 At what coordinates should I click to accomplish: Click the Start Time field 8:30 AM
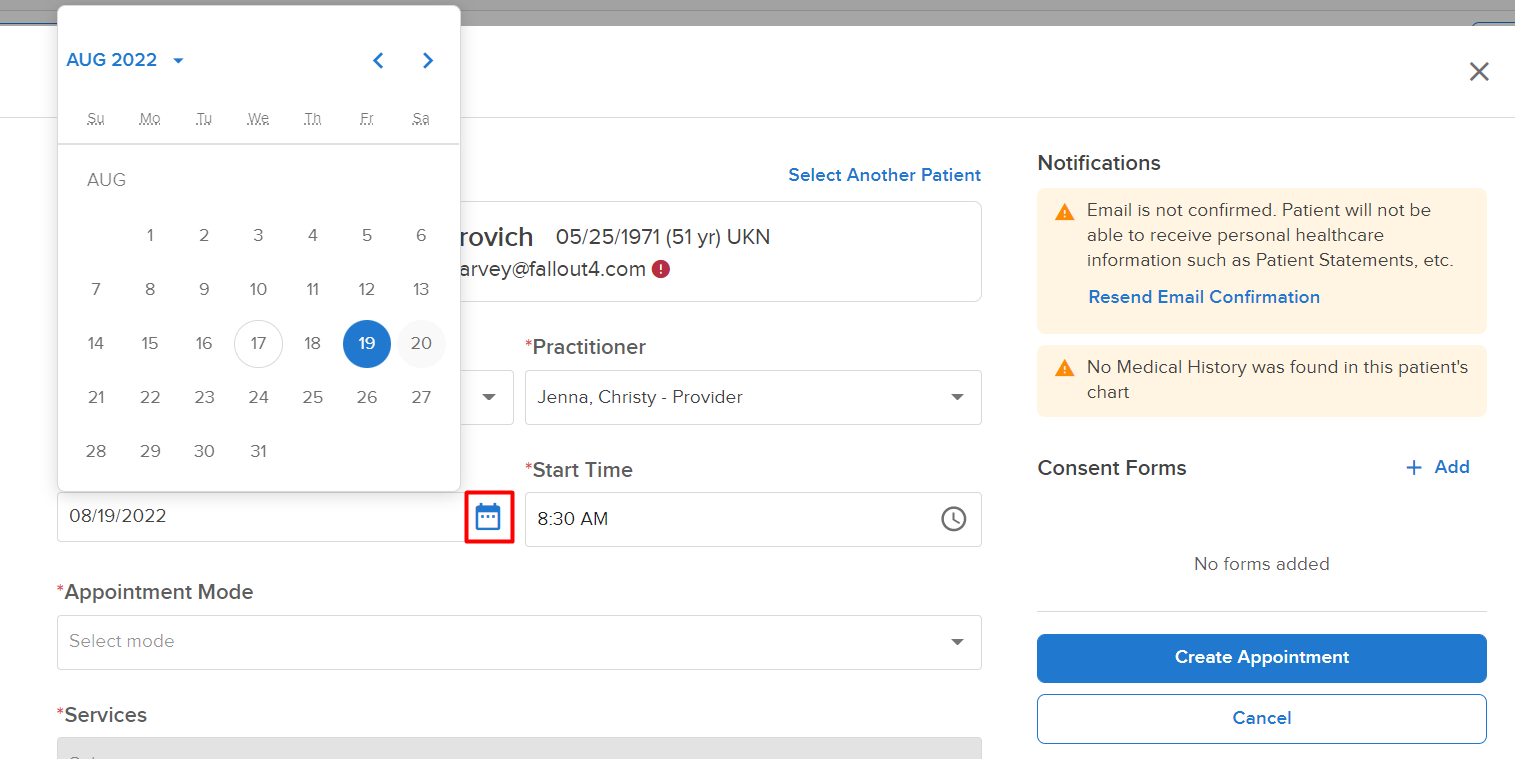click(x=753, y=519)
